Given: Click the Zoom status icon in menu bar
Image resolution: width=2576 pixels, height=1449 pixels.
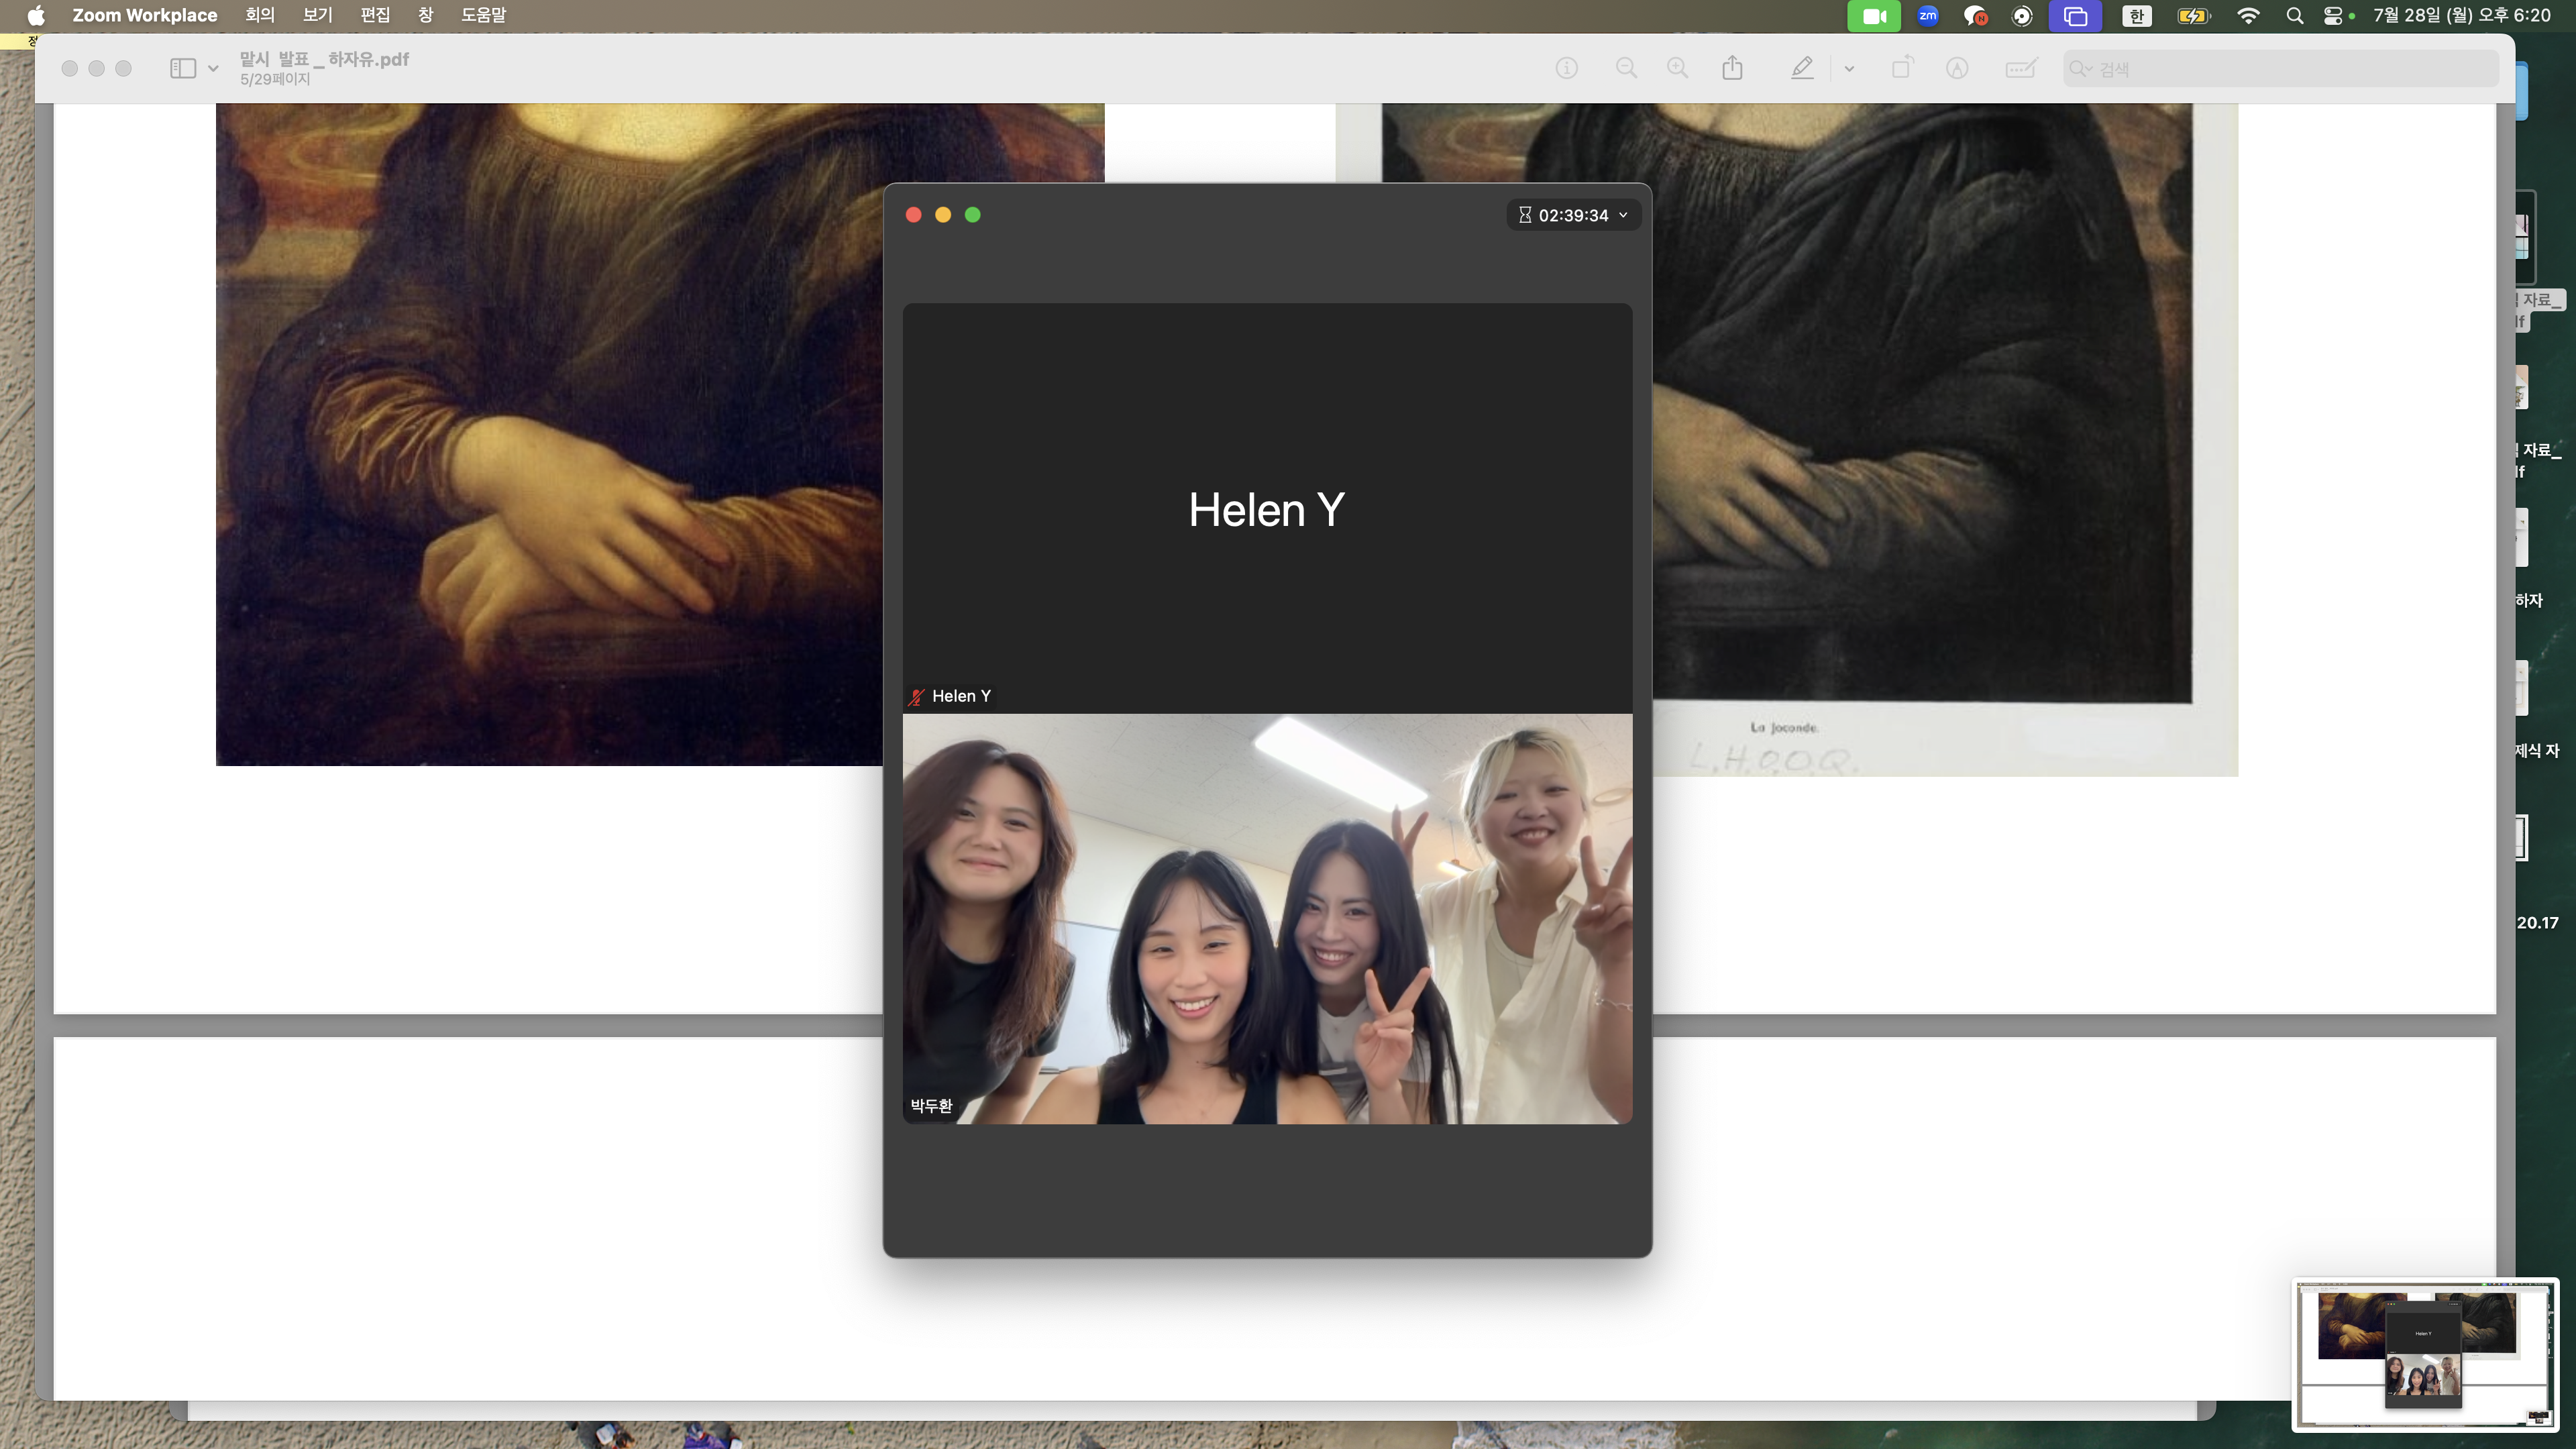Looking at the screenshot, I should click(1928, 15).
